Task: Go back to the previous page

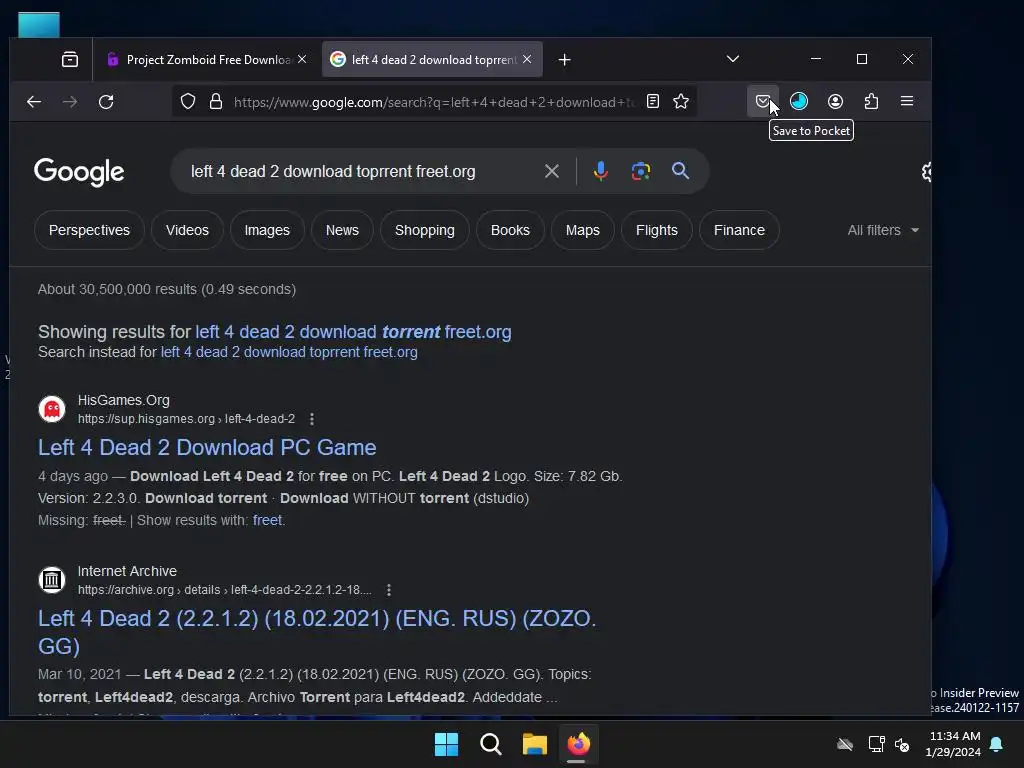Action: (34, 102)
